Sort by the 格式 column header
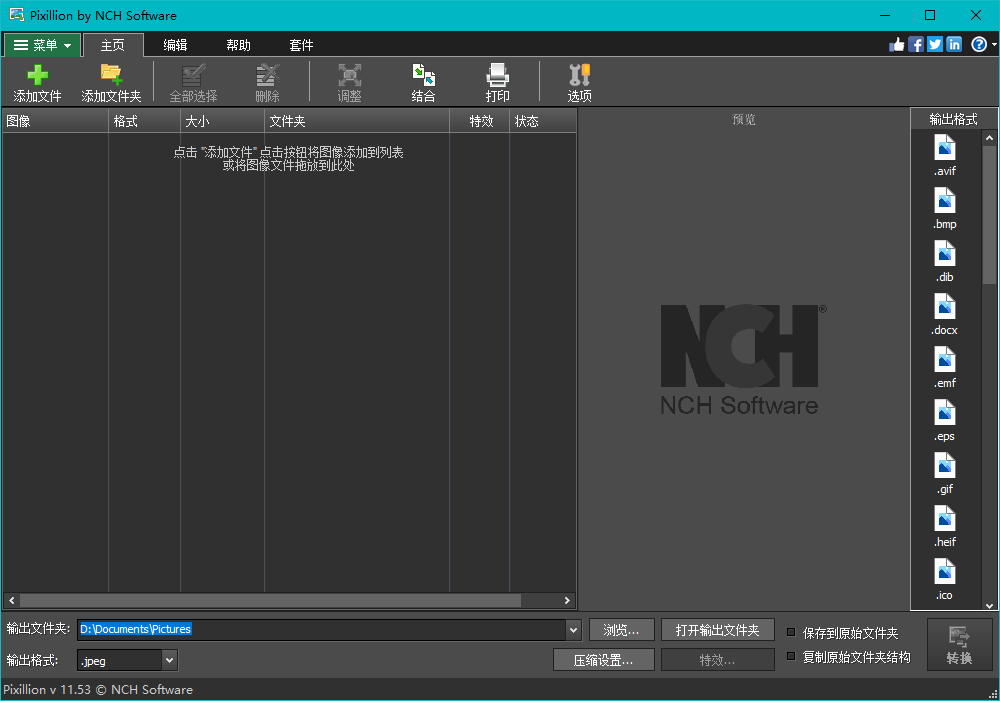 pos(145,121)
